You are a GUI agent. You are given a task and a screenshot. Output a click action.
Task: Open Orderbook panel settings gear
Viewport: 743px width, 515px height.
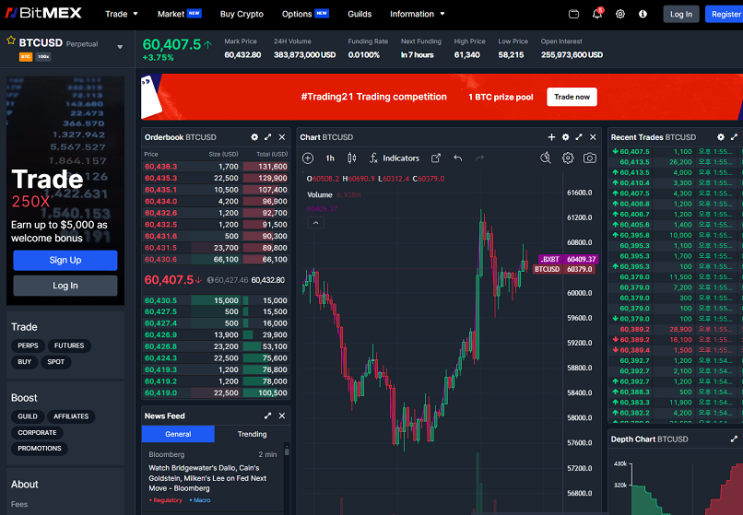pos(254,137)
